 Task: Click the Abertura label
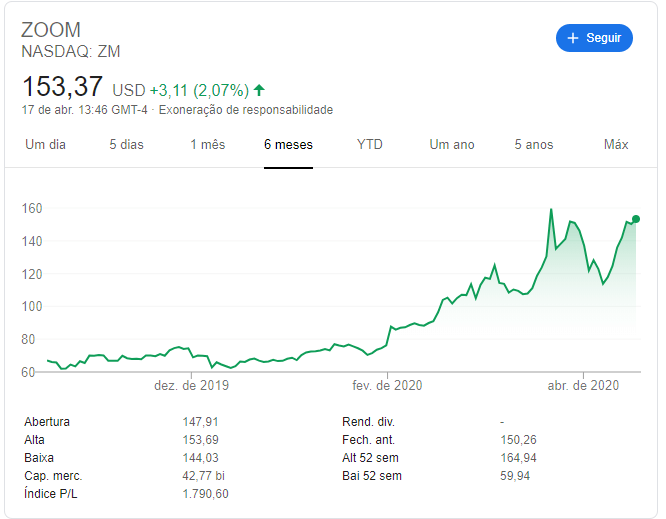(47, 422)
